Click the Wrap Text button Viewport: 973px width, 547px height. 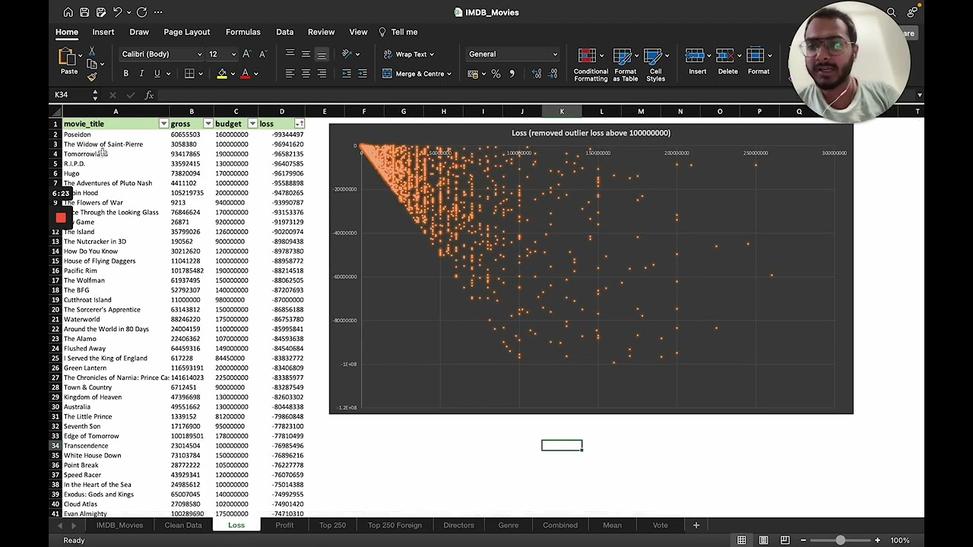[408, 54]
